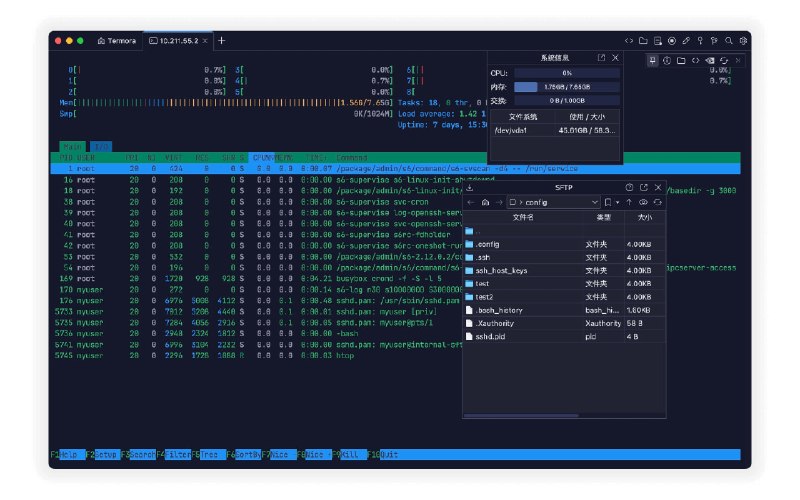Viewport: 800px width, 500px height.
Task: Click the info circle icon in floating toolbar
Action: [x=667, y=61]
